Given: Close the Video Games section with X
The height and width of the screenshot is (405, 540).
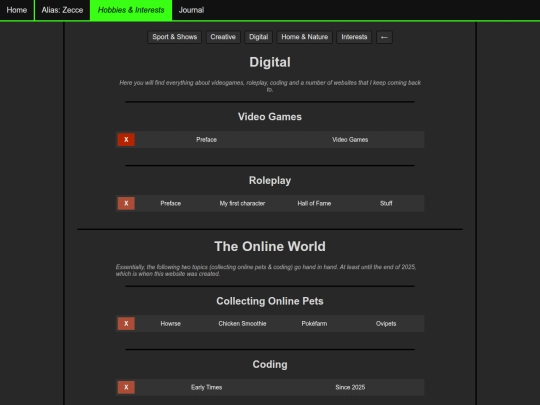Looking at the screenshot, I should click(x=126, y=139).
